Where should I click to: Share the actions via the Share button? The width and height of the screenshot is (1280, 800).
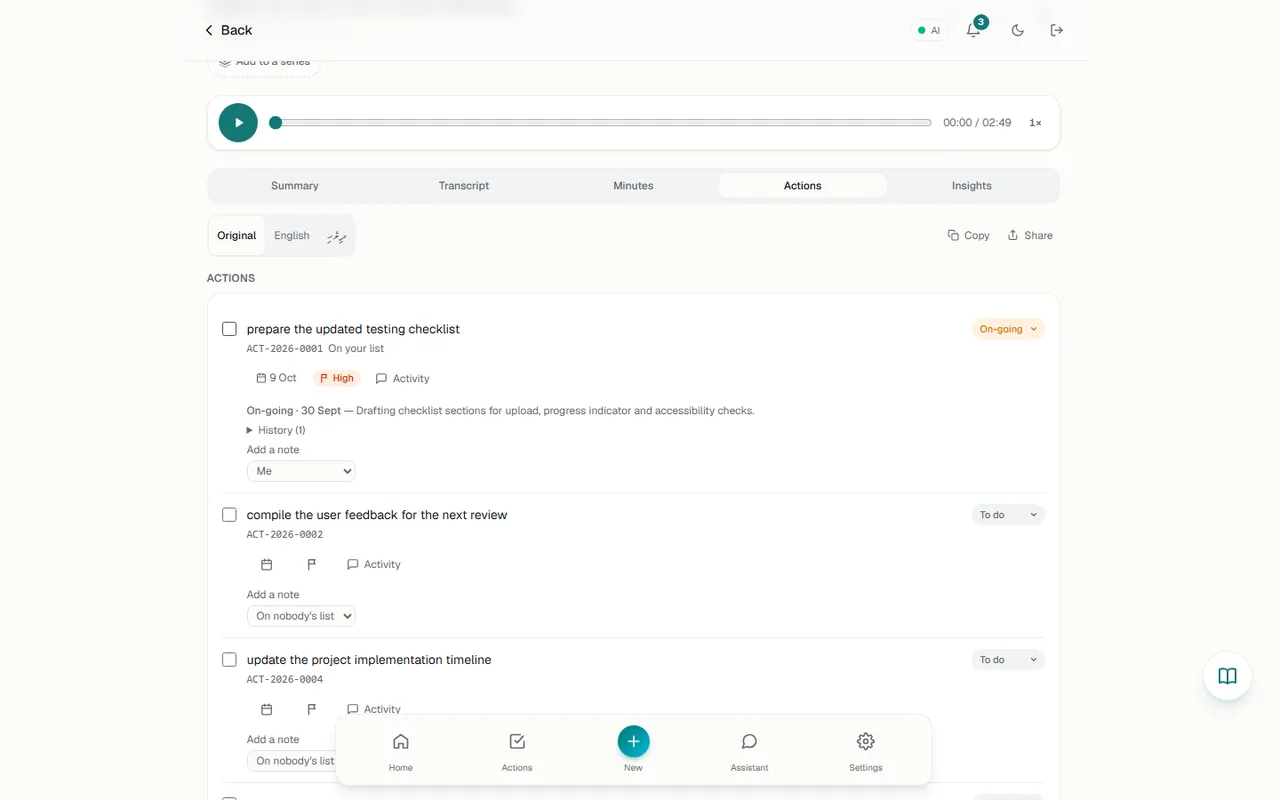pyautogui.click(x=1030, y=236)
